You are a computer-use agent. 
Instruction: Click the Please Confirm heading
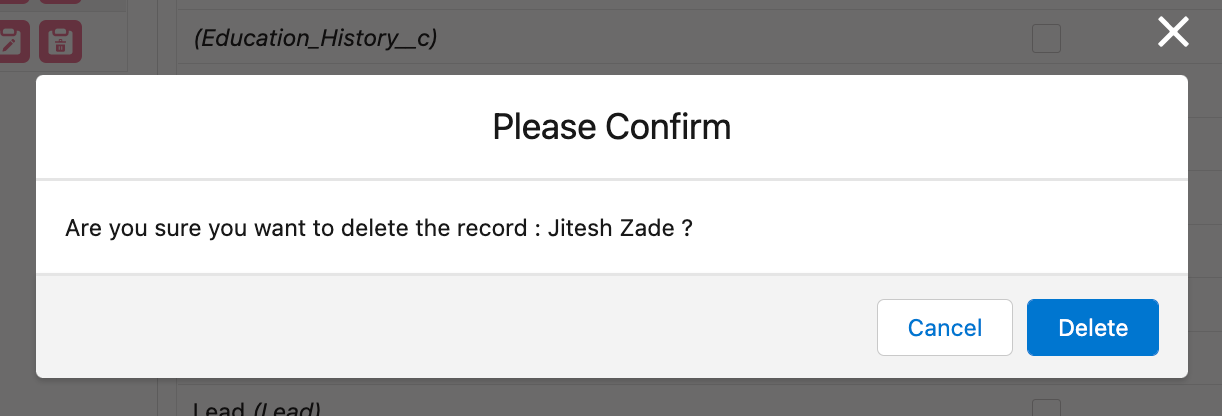pyautogui.click(x=611, y=127)
